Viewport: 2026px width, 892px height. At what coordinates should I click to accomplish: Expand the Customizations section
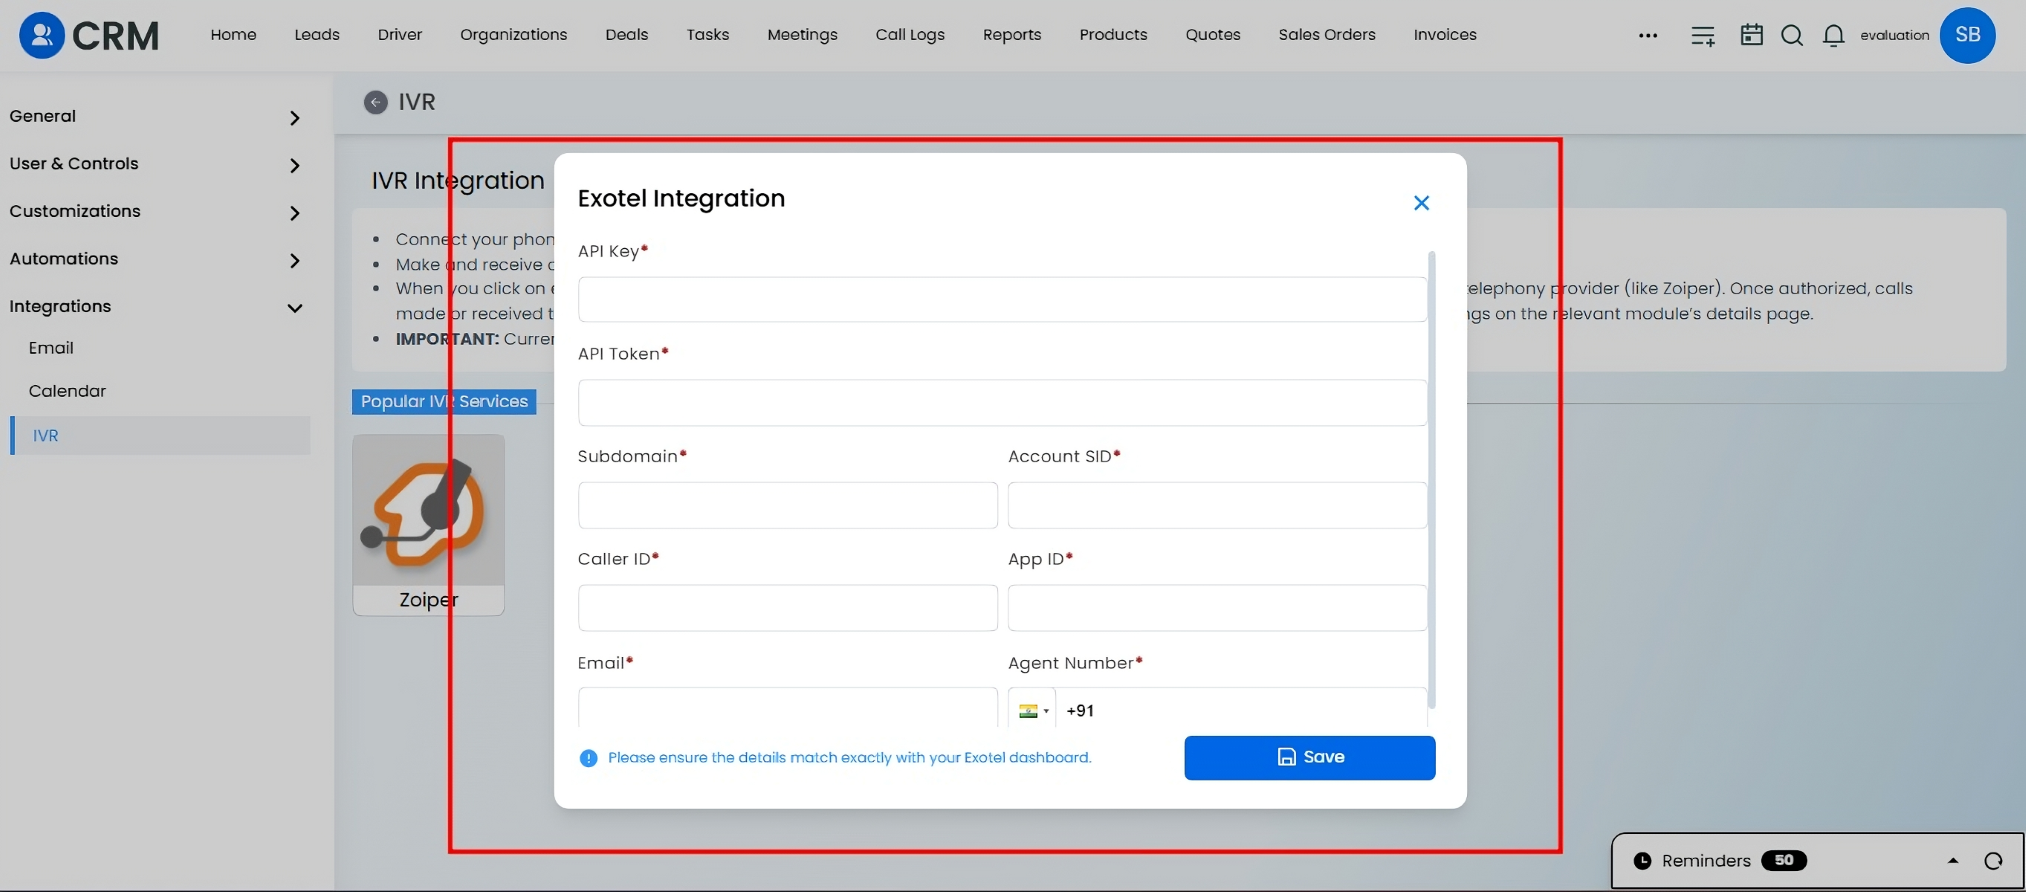coord(155,212)
